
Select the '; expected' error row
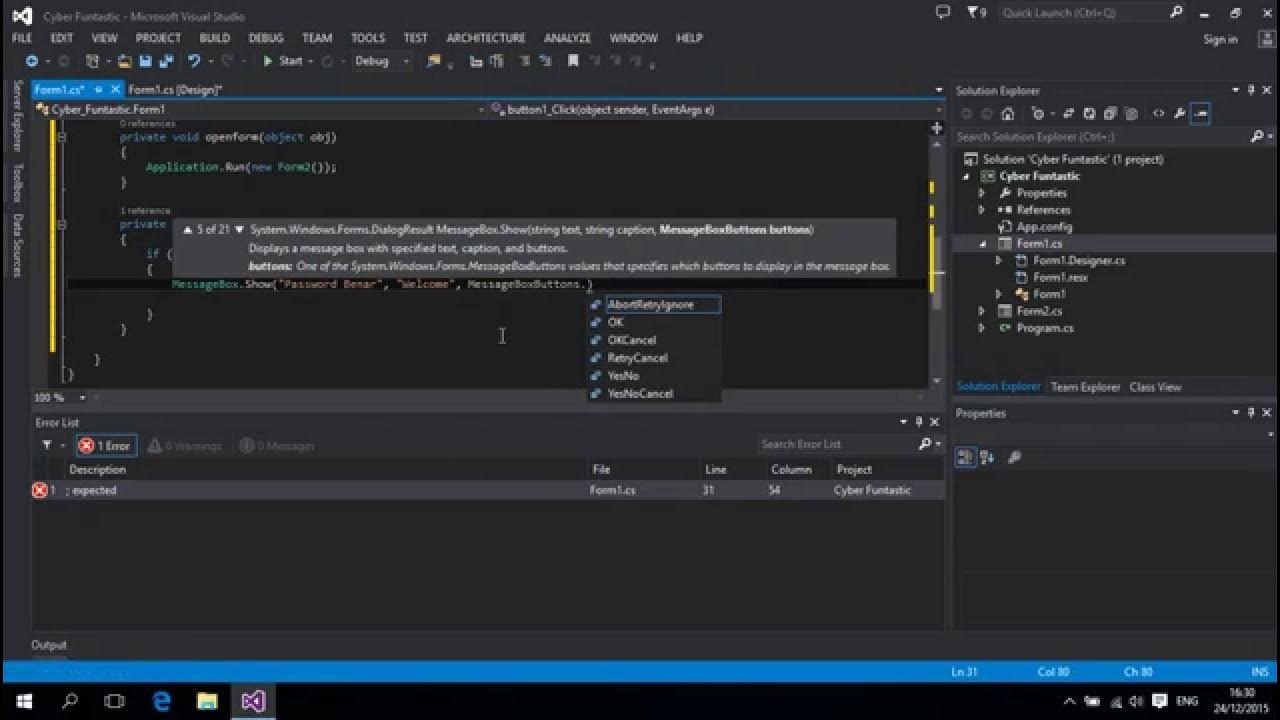[487, 490]
